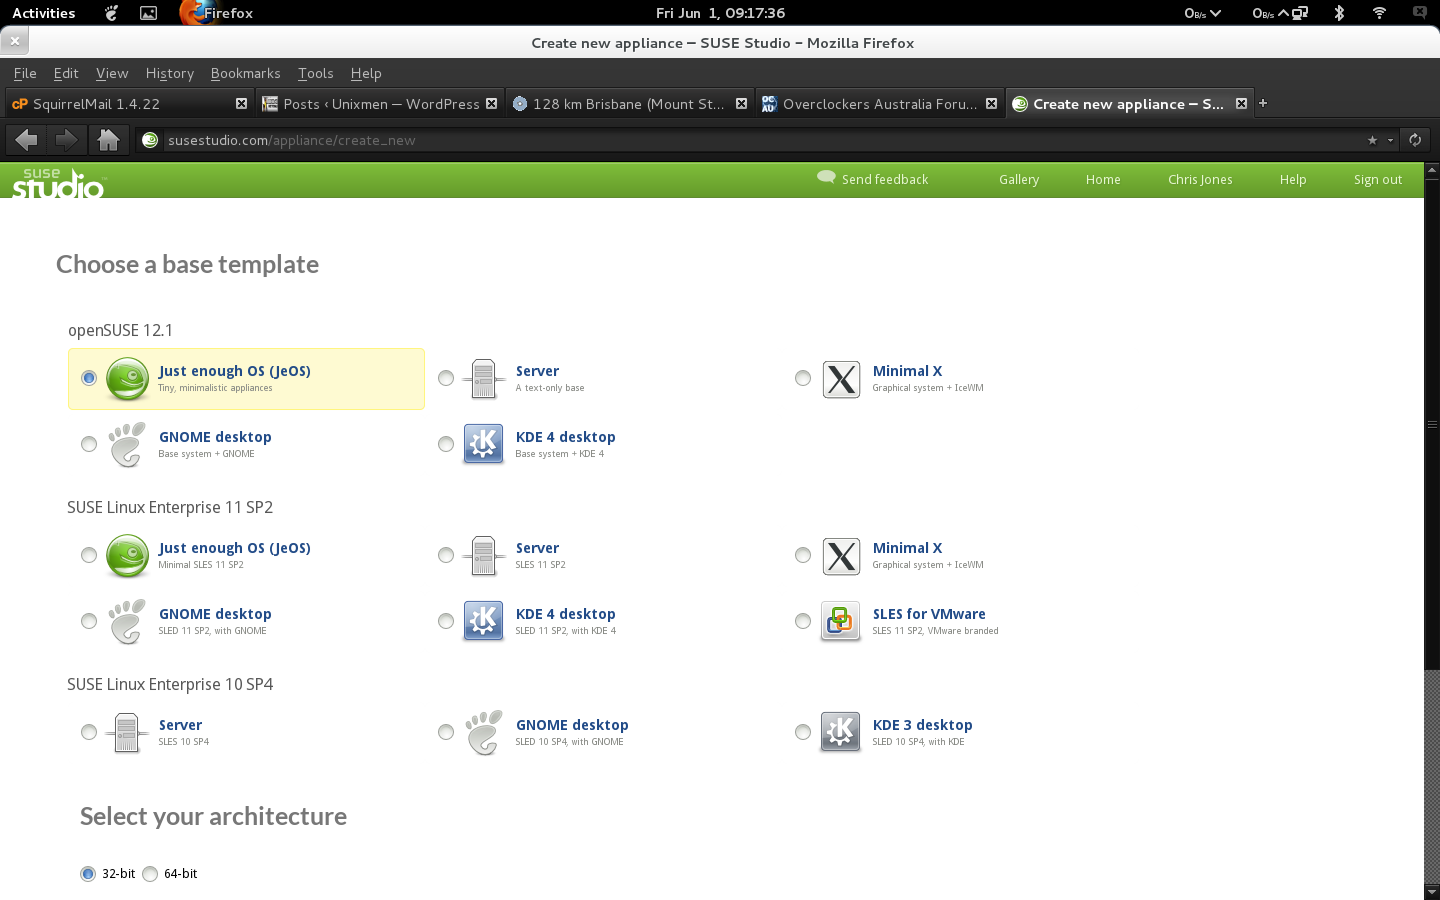Click the openSUSE 12.1 GNOME foot icon
The width and height of the screenshot is (1440, 900).
pos(127,445)
